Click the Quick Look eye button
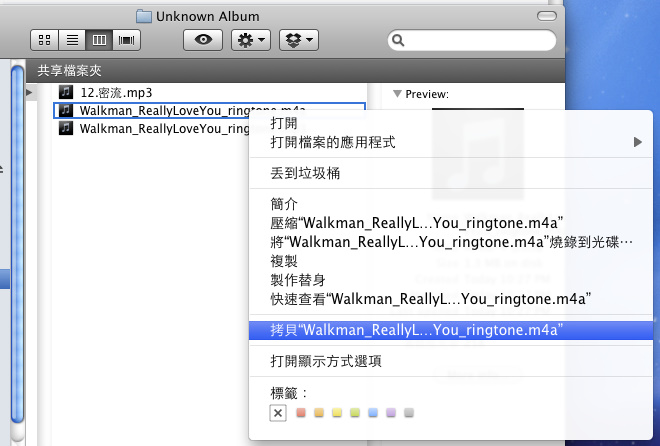 (203, 40)
